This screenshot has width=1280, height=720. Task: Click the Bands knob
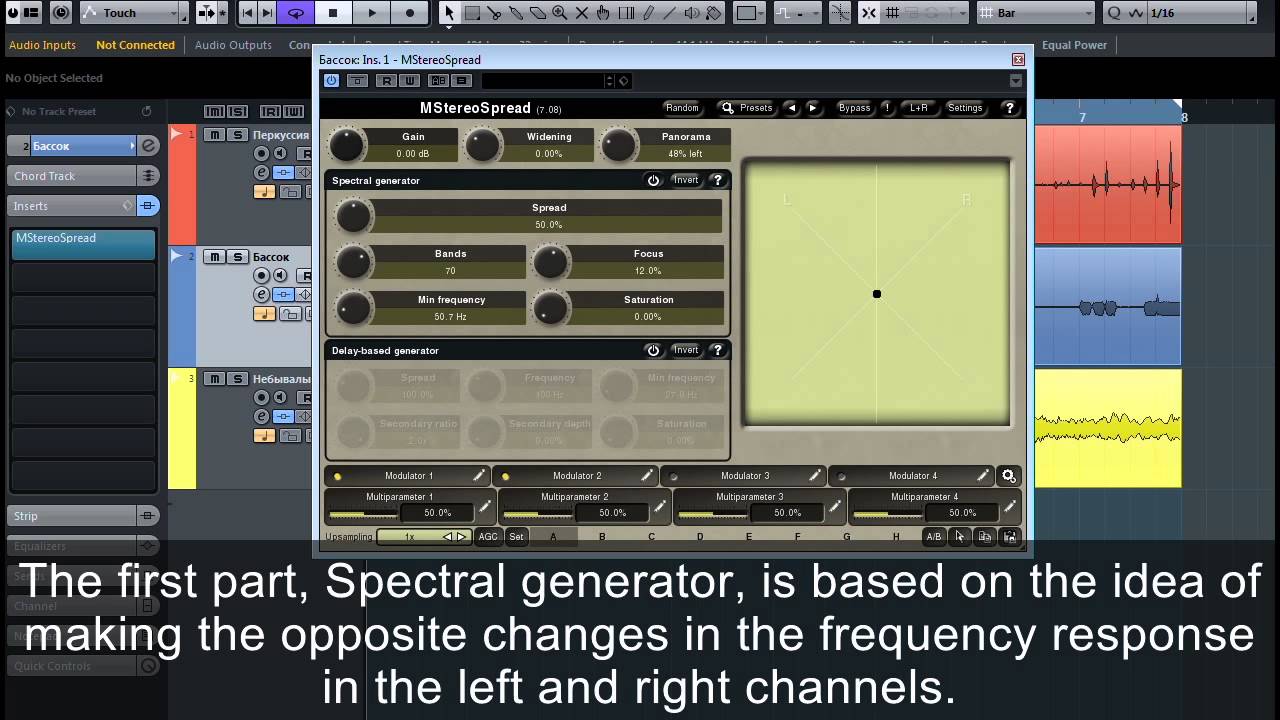[x=353, y=262]
